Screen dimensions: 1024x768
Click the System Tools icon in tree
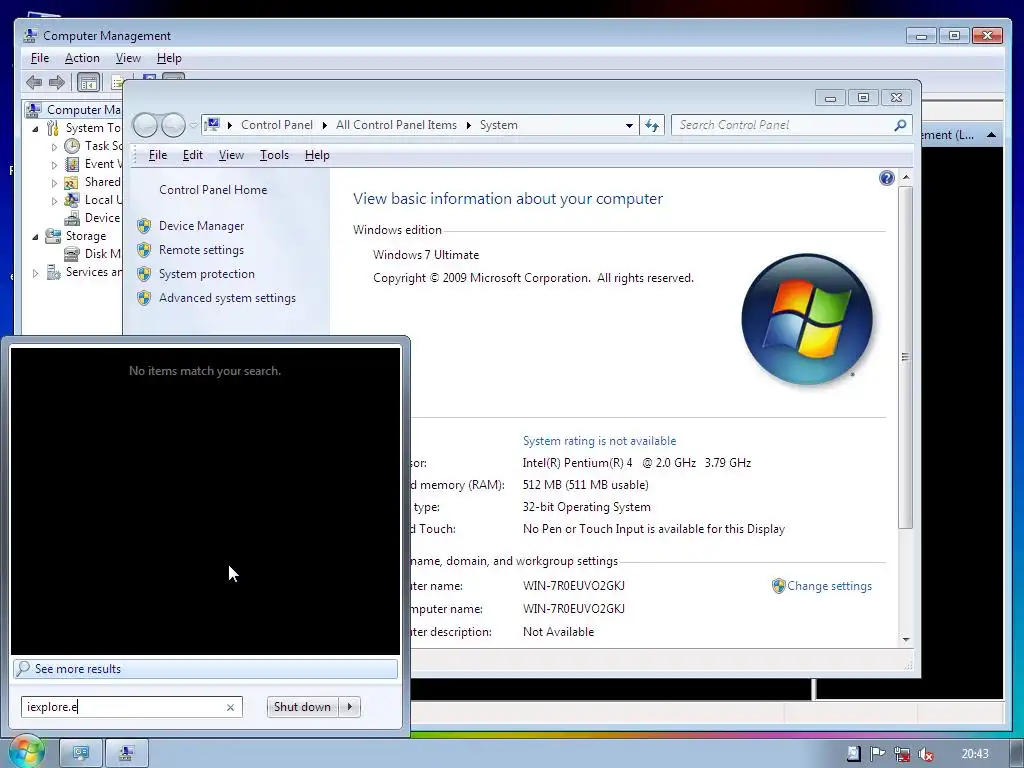[x=53, y=129]
